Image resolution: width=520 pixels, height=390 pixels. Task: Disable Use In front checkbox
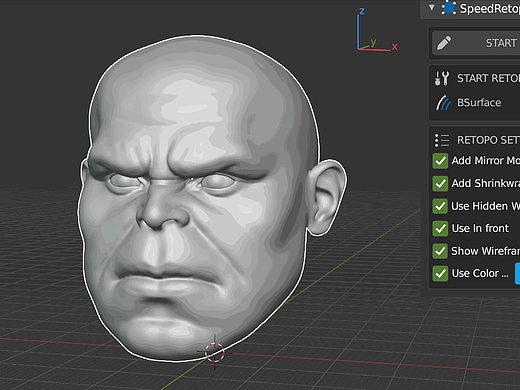click(x=440, y=229)
